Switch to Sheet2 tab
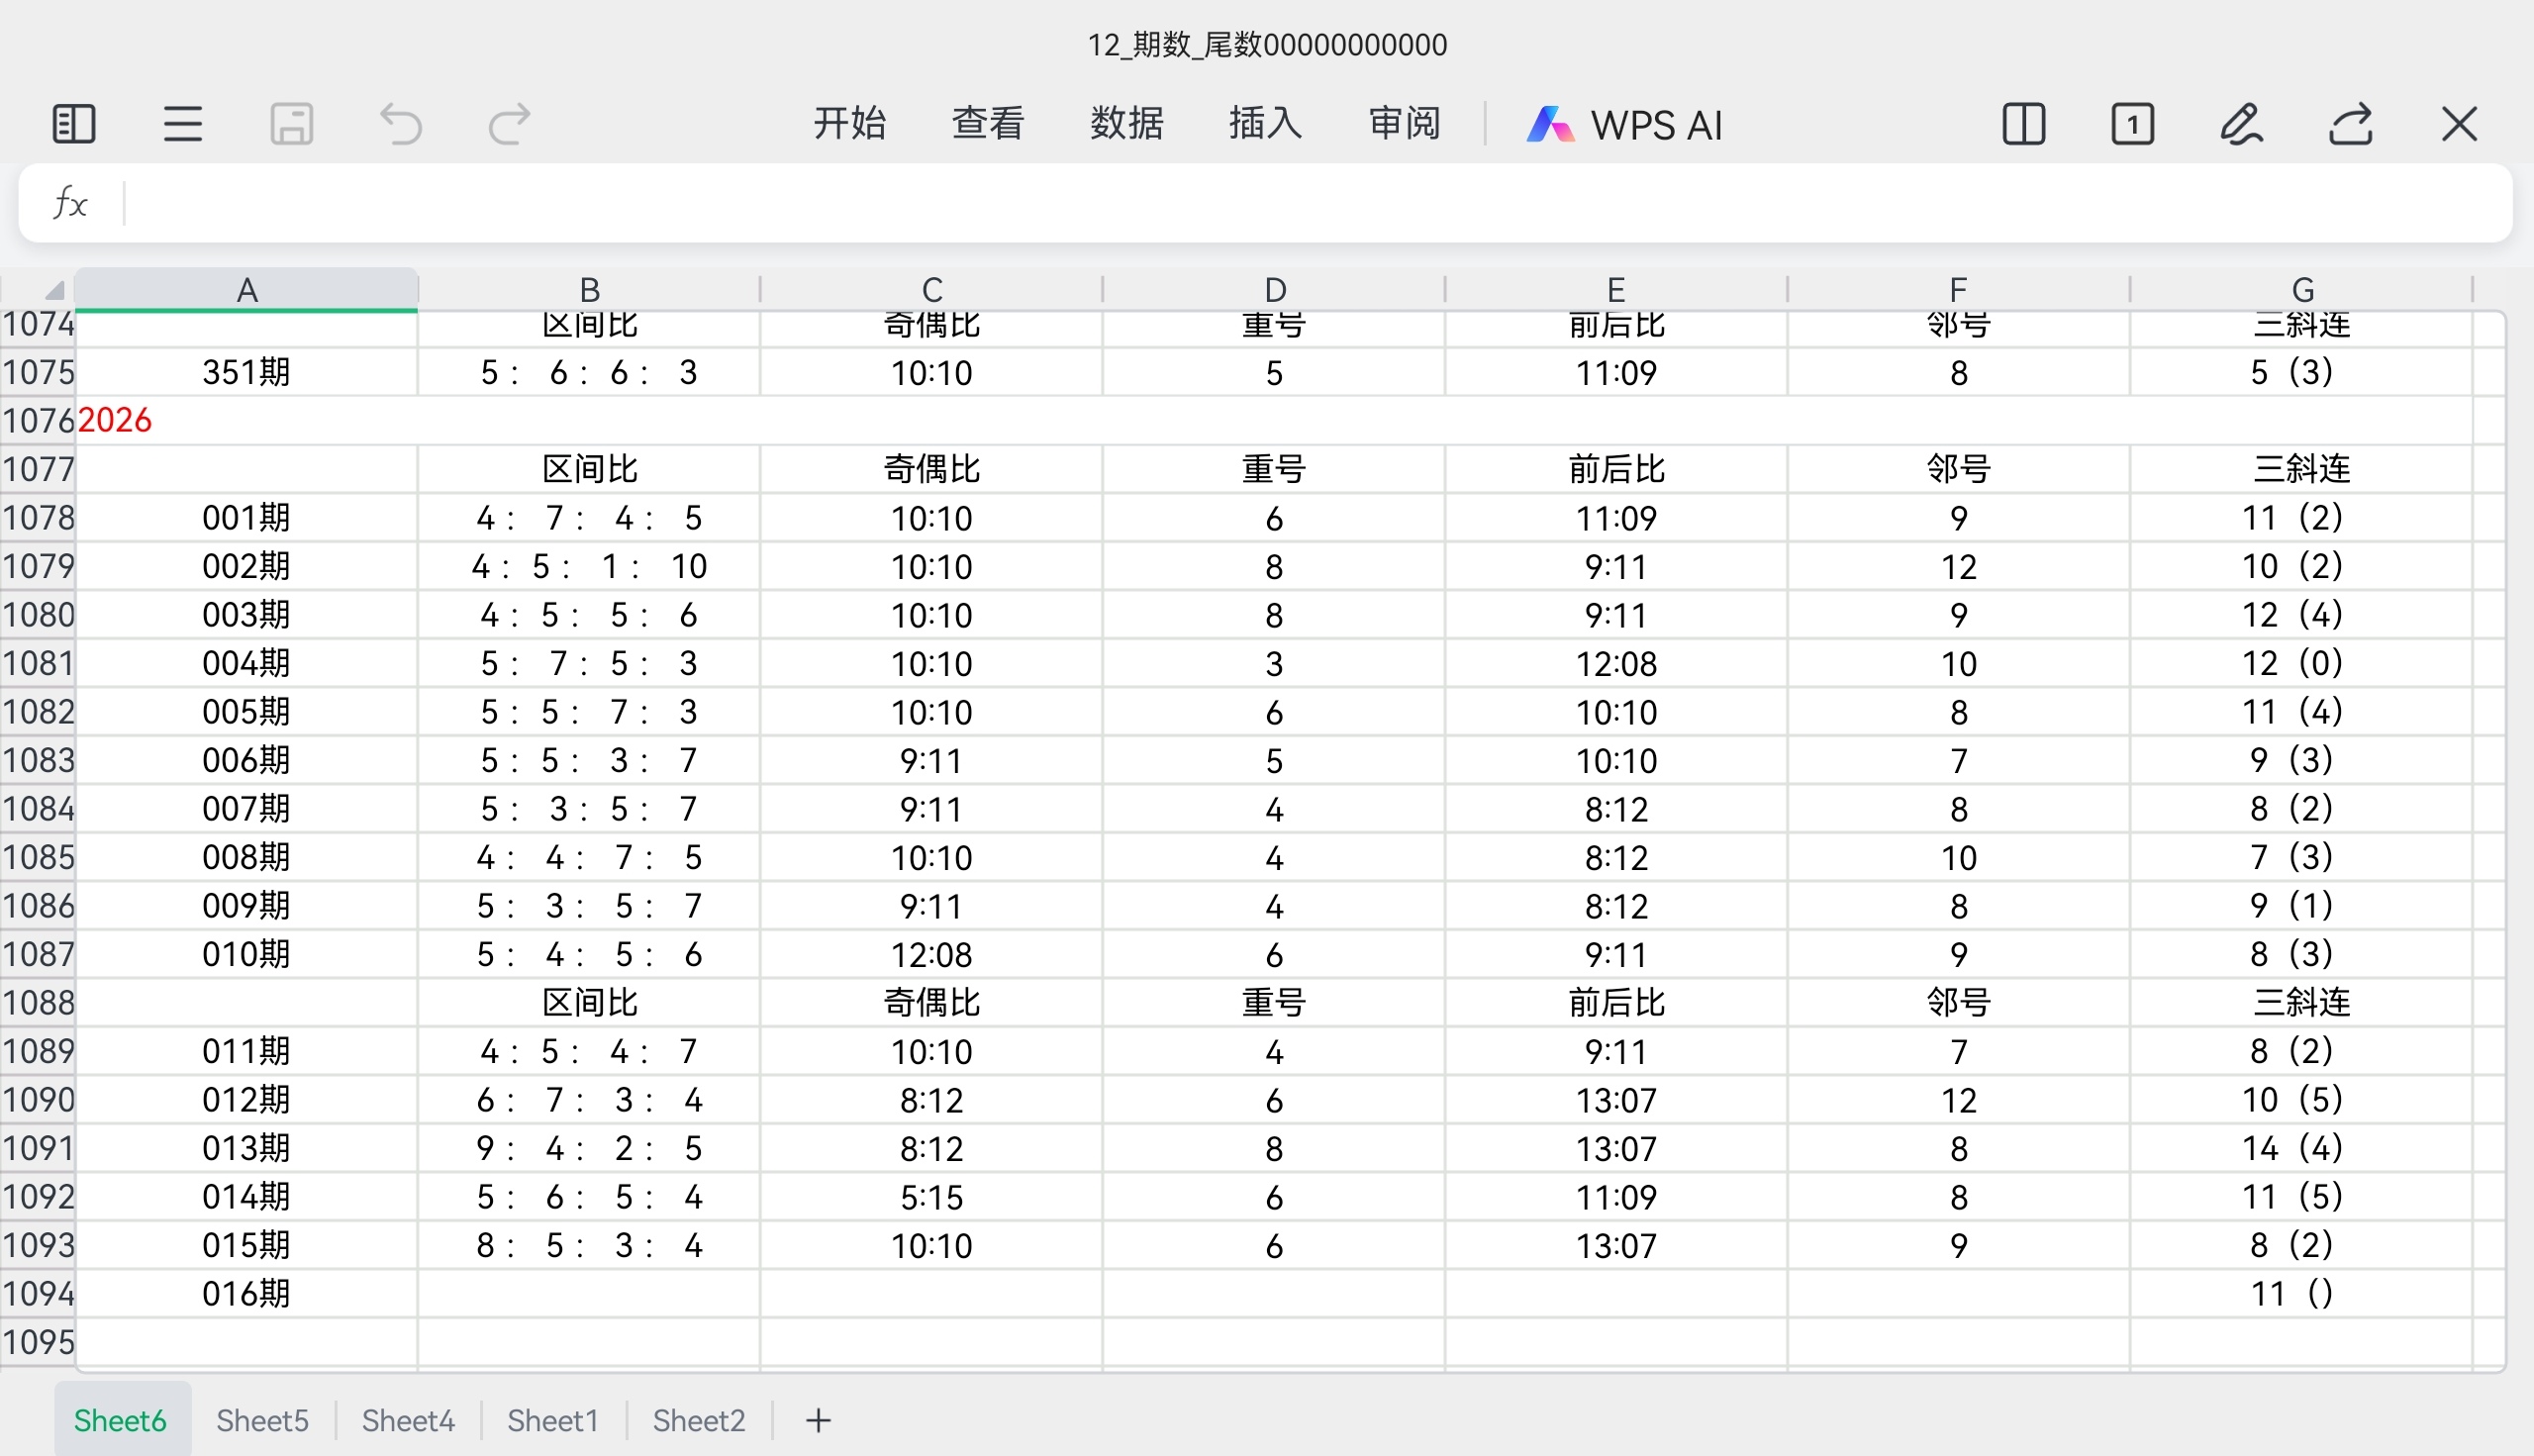This screenshot has width=2534, height=1456. coord(698,1420)
